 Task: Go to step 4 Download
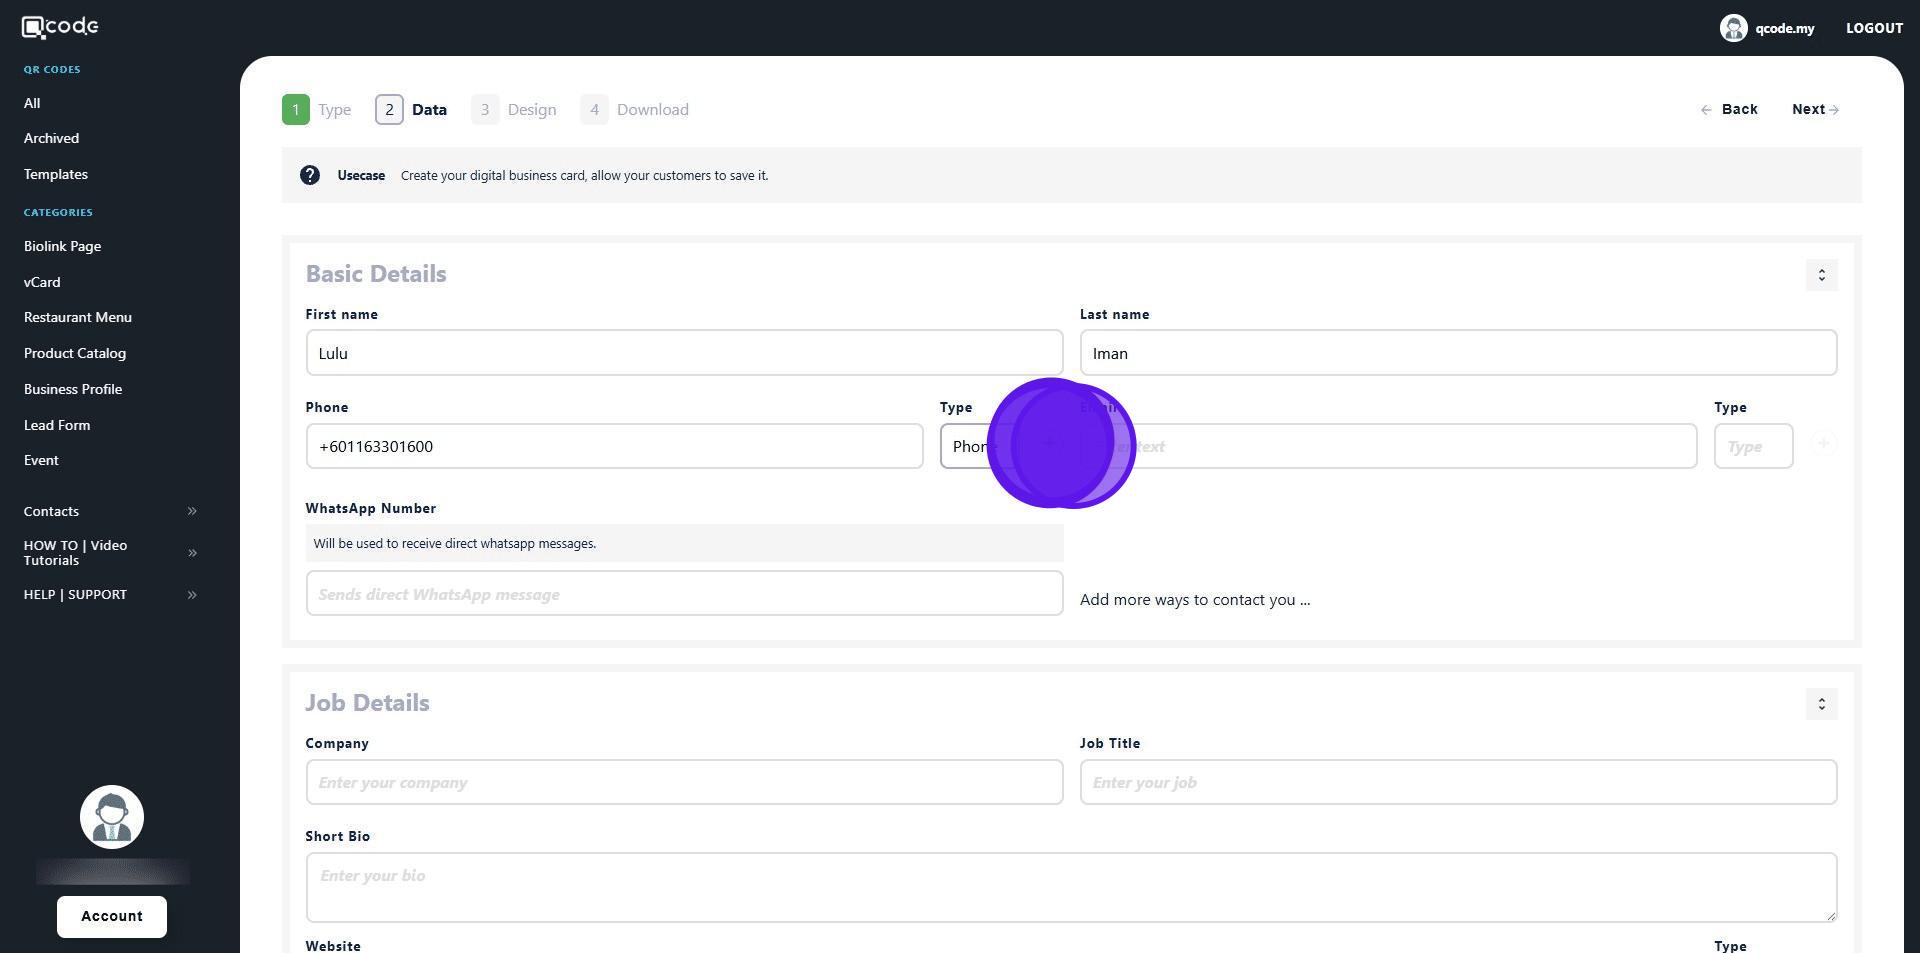(x=635, y=110)
